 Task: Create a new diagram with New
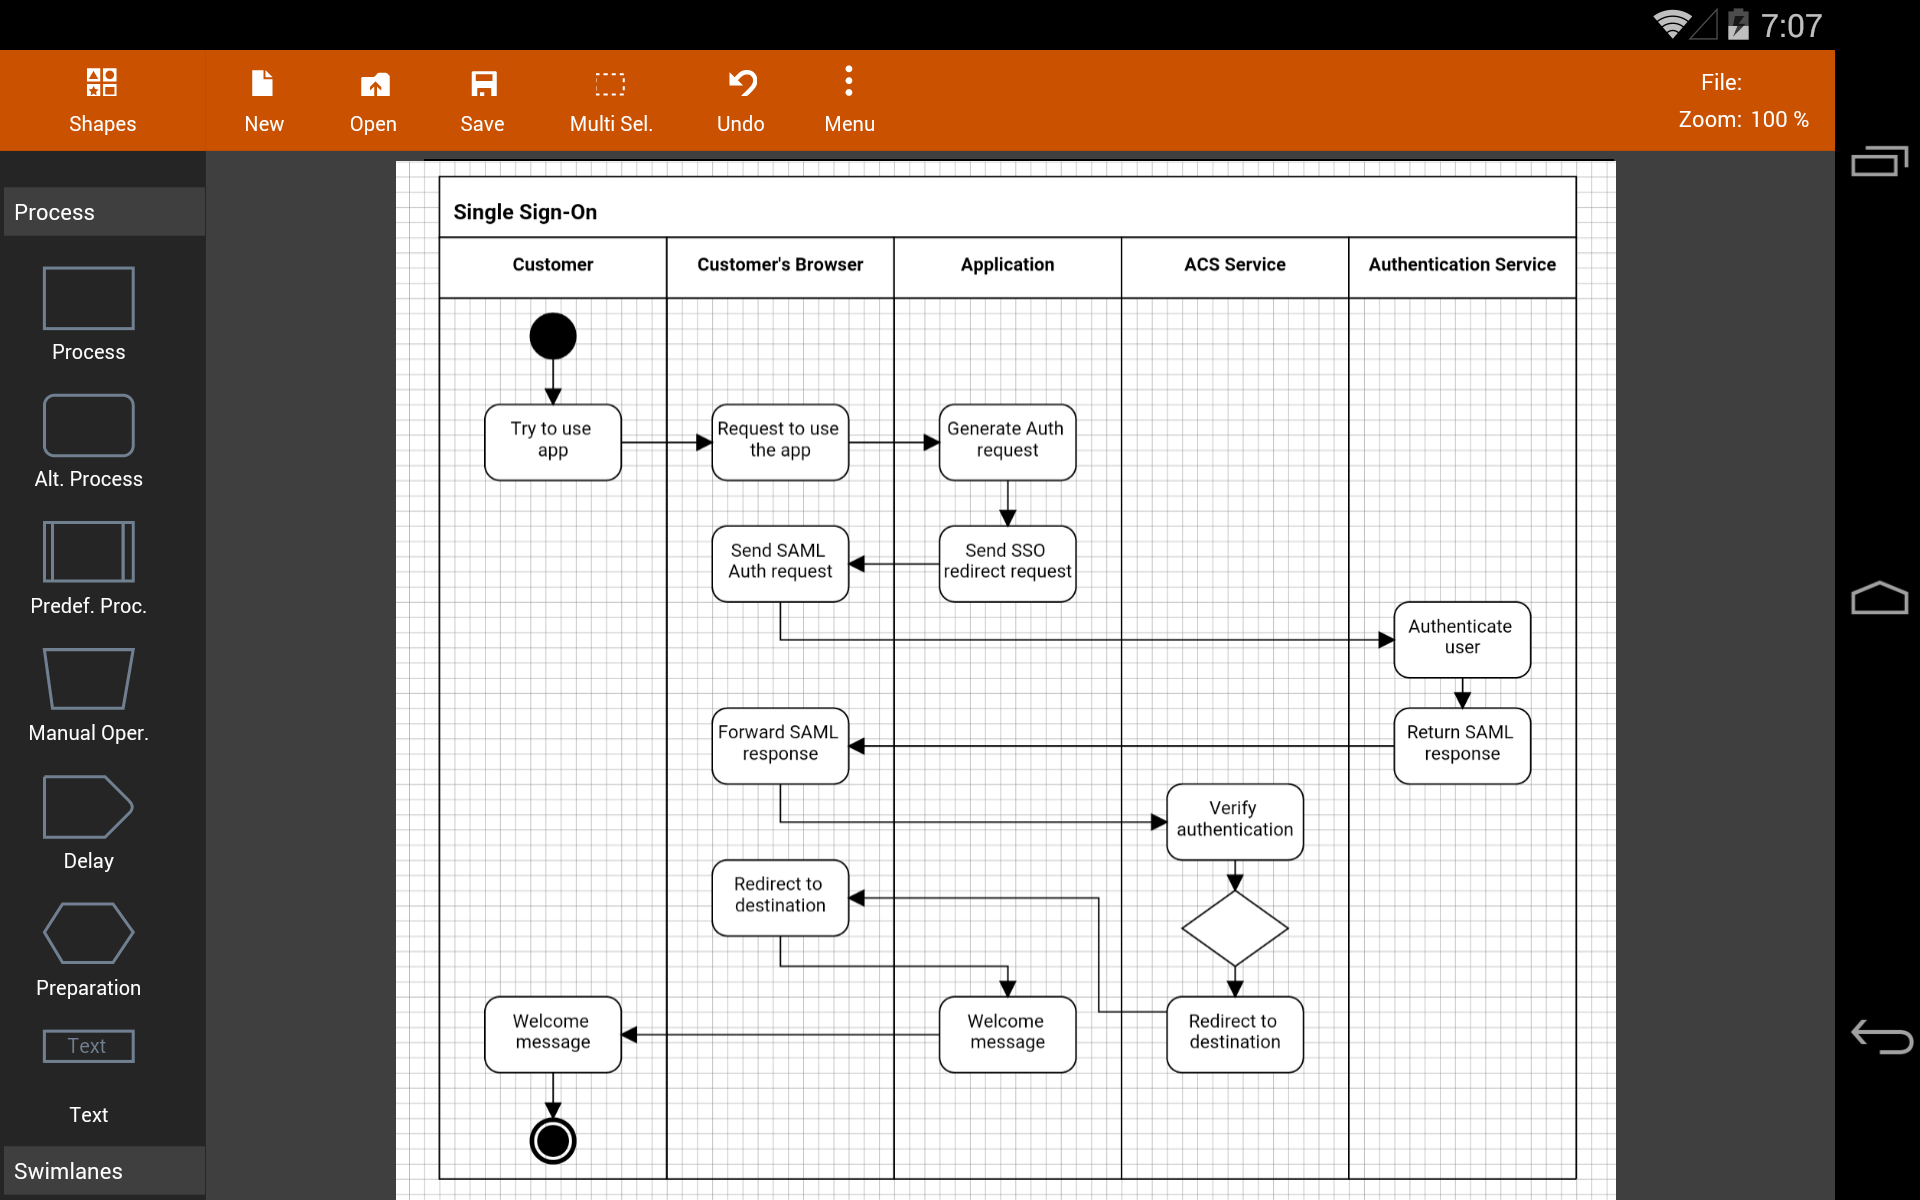coord(263,100)
